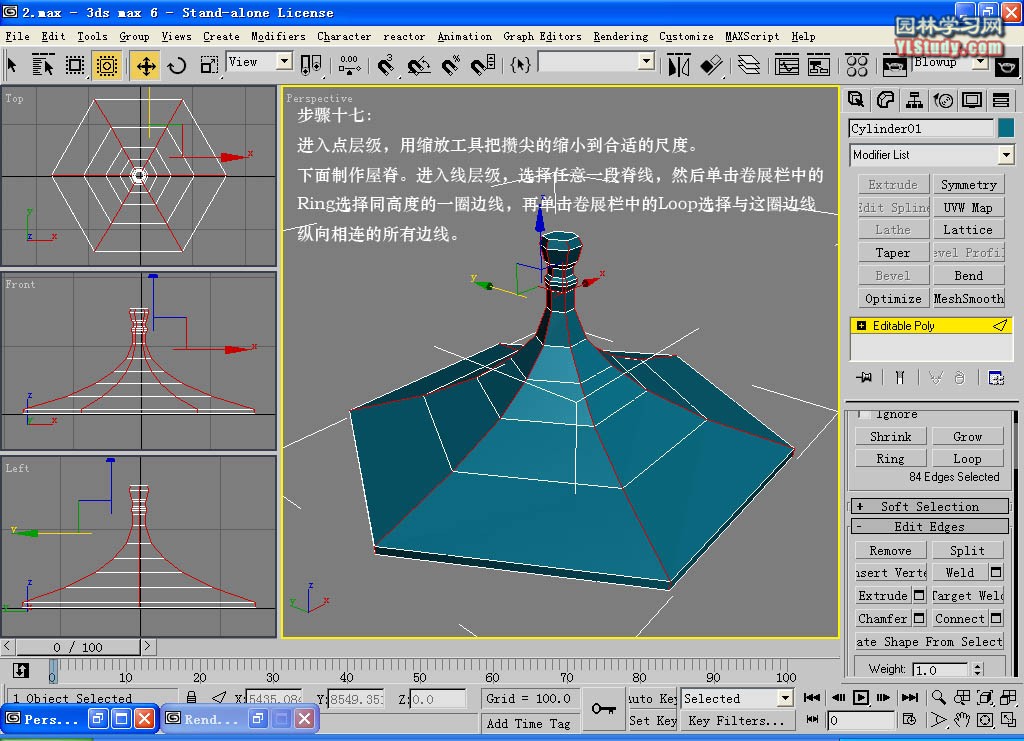The image size is (1024, 741).
Task: Click the Cylinder01 object color swatch
Action: tap(1005, 128)
